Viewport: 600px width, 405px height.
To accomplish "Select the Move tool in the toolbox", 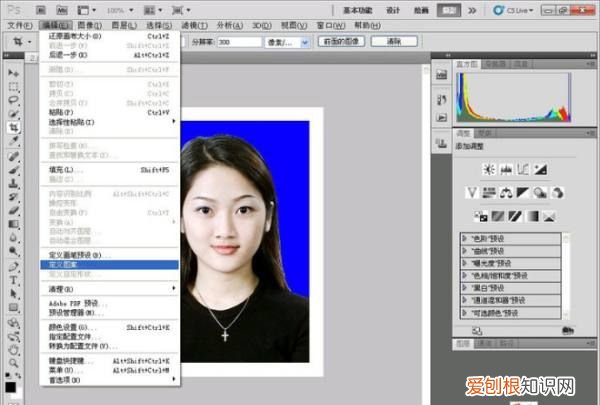I will (13, 73).
